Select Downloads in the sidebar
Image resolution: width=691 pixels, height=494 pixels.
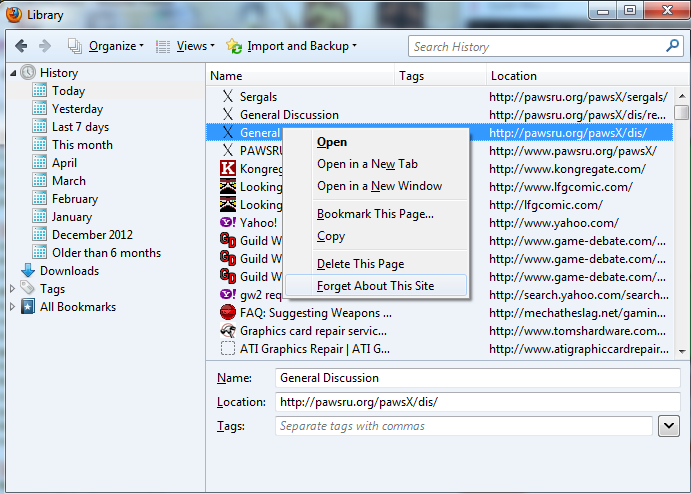pyautogui.click(x=70, y=271)
